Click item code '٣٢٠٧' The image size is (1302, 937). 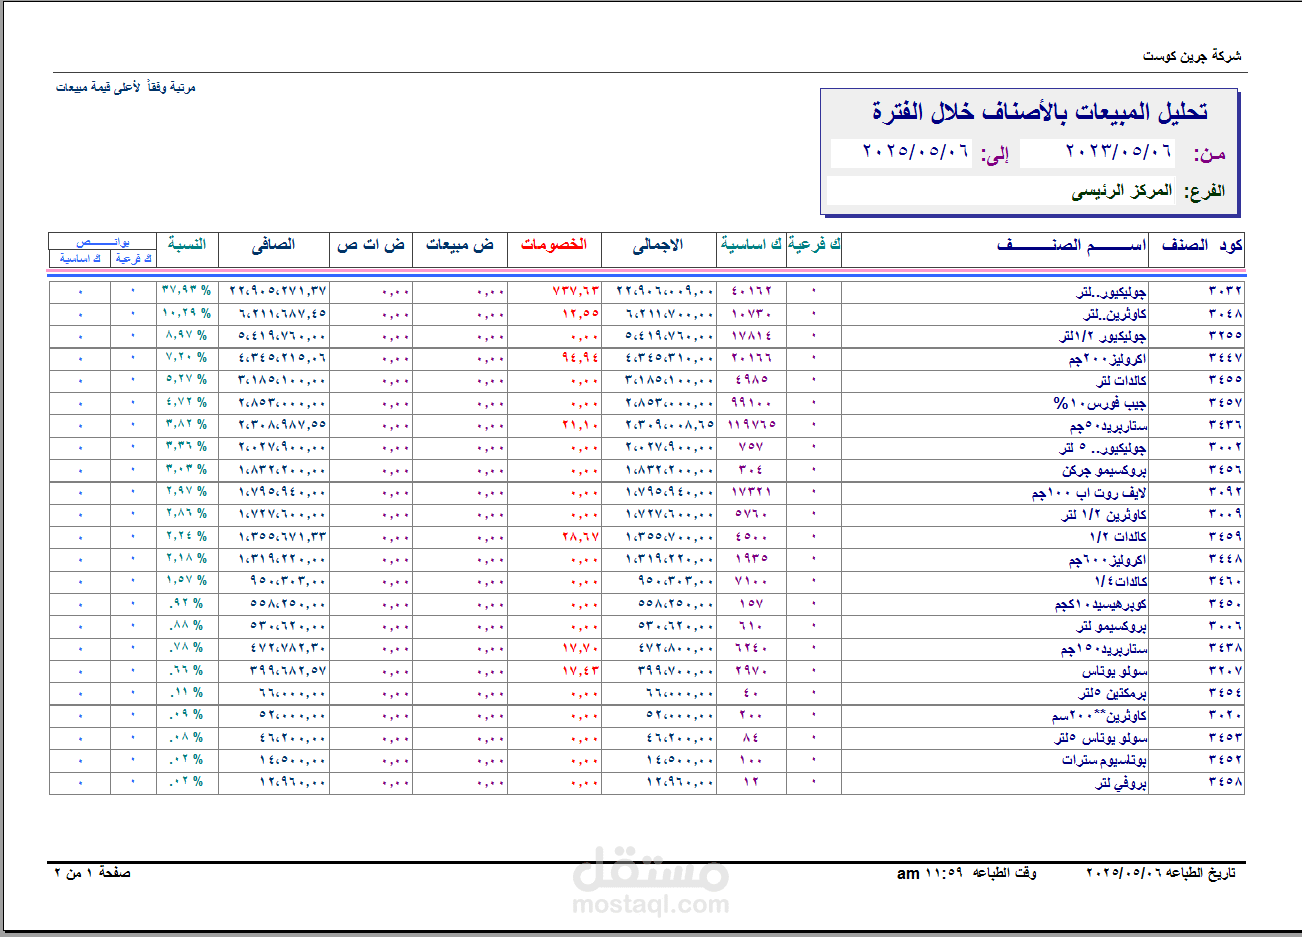click(x=1225, y=670)
